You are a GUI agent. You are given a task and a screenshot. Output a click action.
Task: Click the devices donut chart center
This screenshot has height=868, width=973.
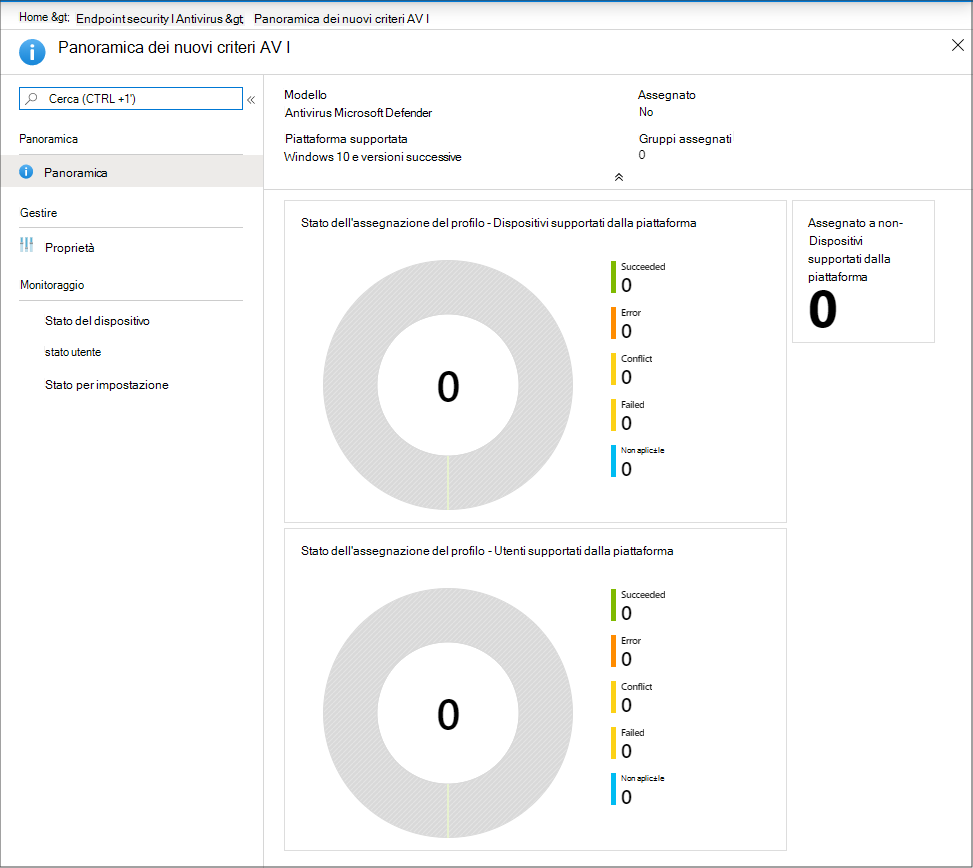coord(448,388)
